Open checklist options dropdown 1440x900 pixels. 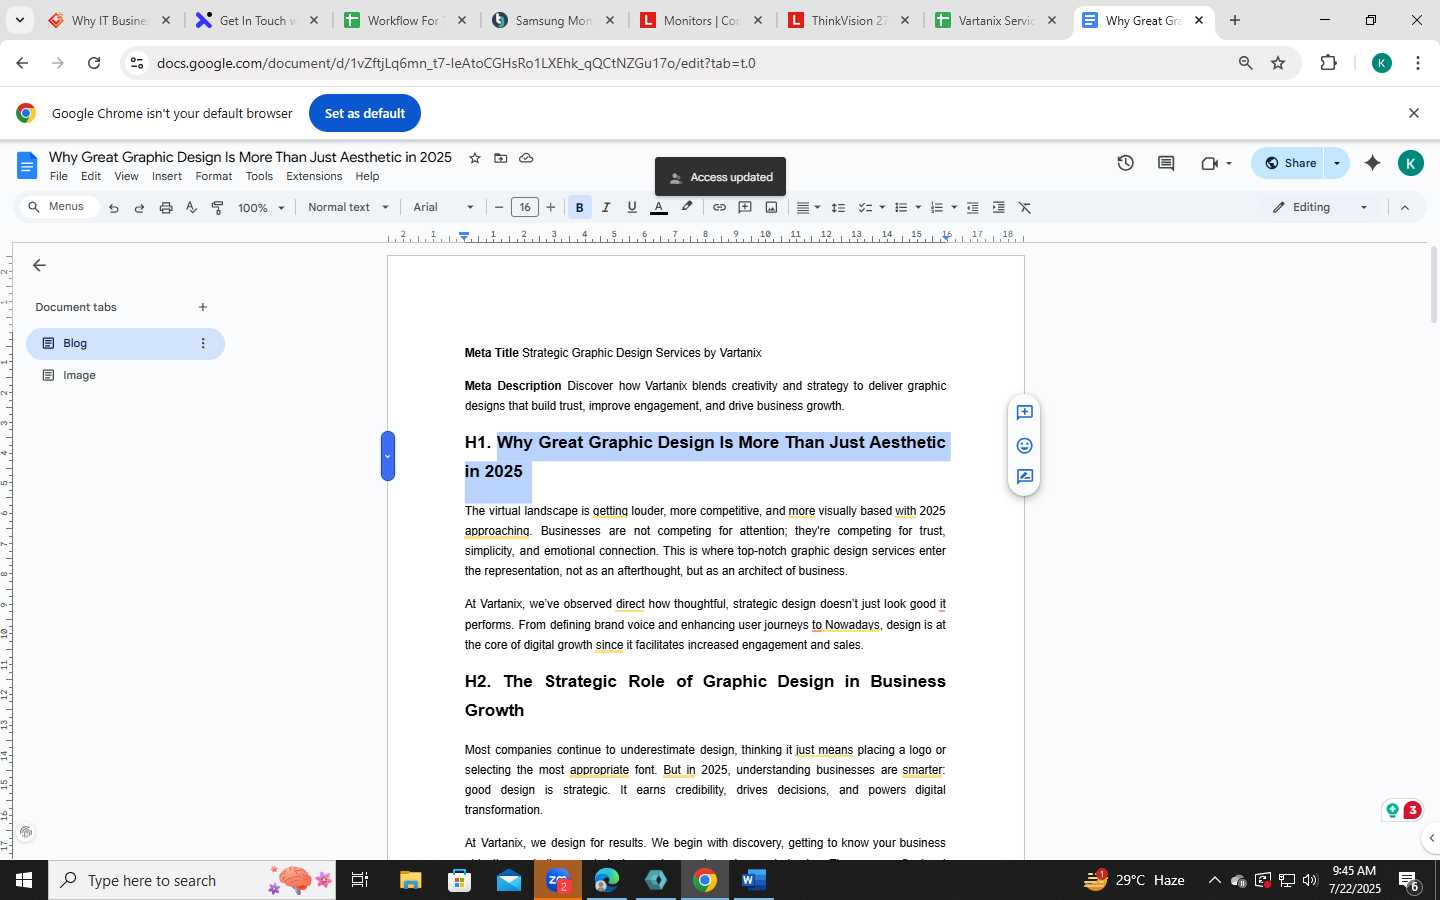pos(872,208)
